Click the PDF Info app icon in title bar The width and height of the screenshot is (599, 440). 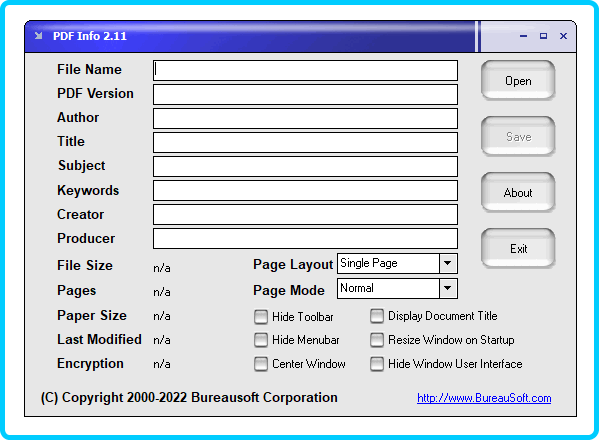point(39,36)
